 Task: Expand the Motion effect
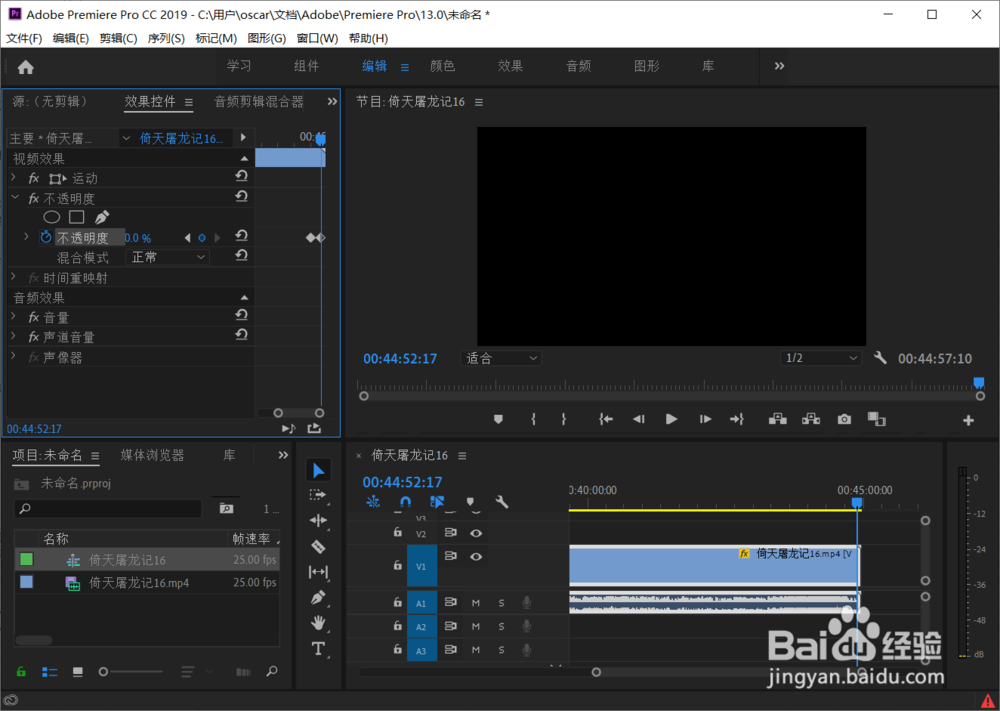[x=14, y=177]
